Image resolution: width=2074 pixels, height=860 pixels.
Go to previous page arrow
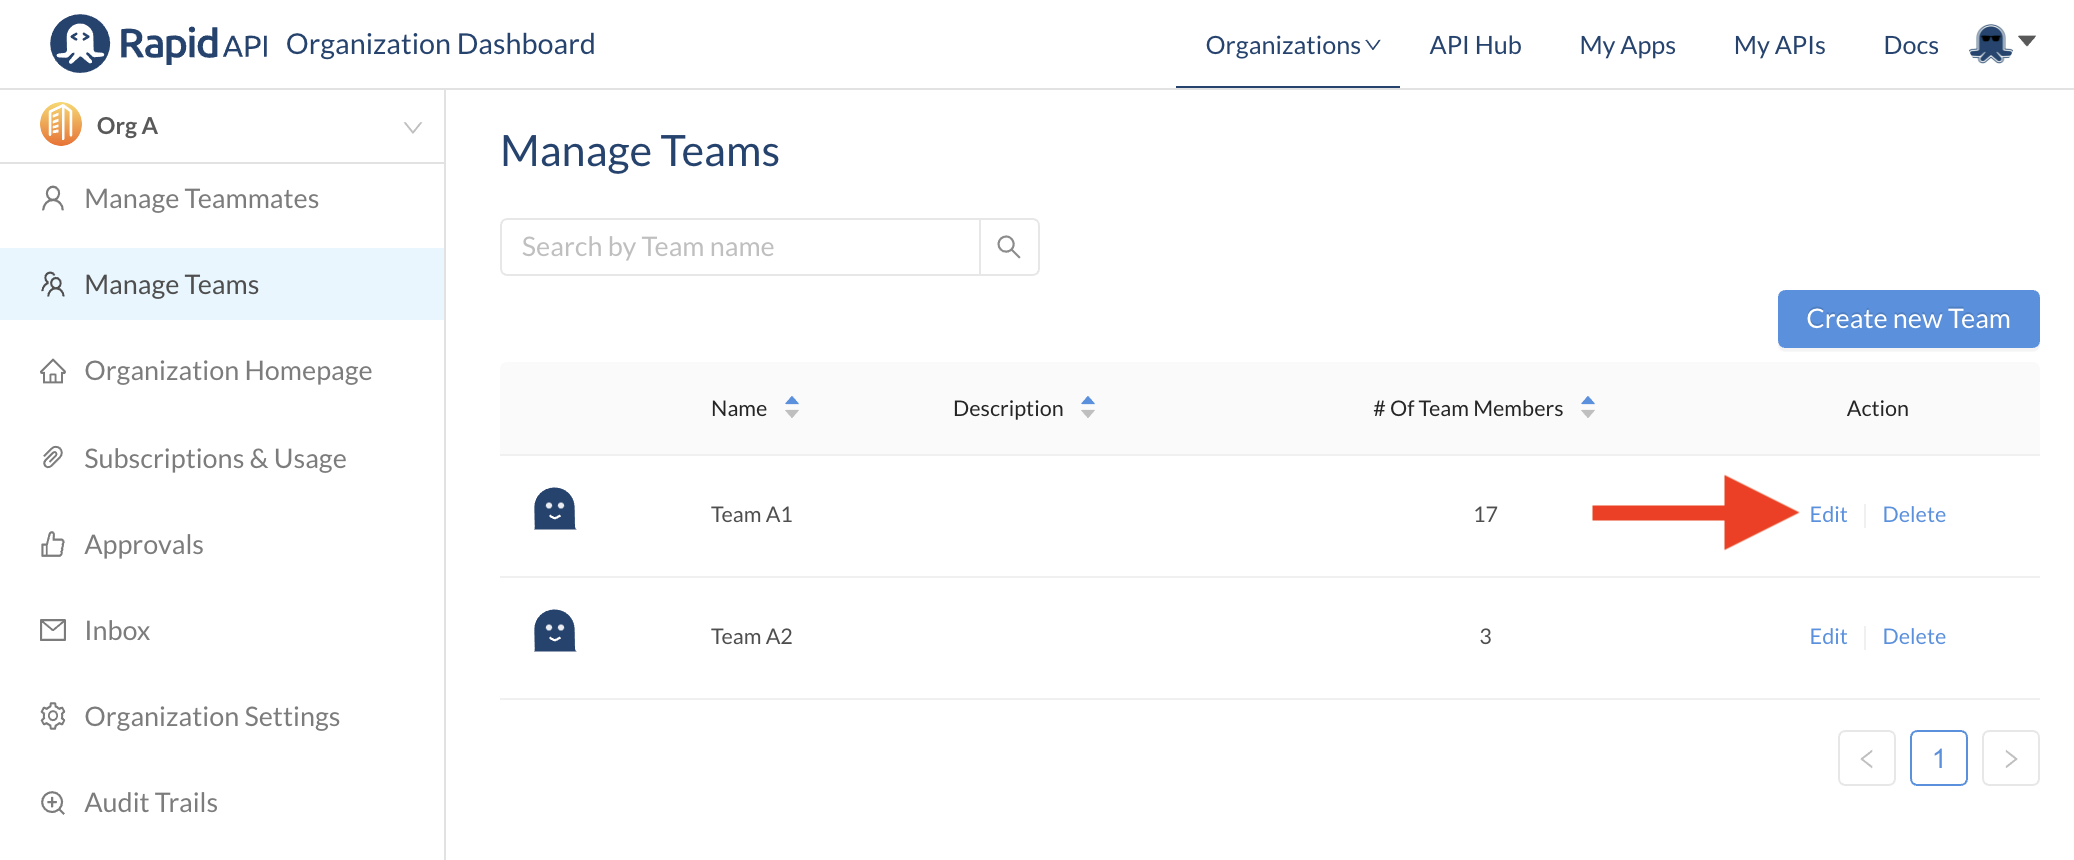pos(1867,758)
